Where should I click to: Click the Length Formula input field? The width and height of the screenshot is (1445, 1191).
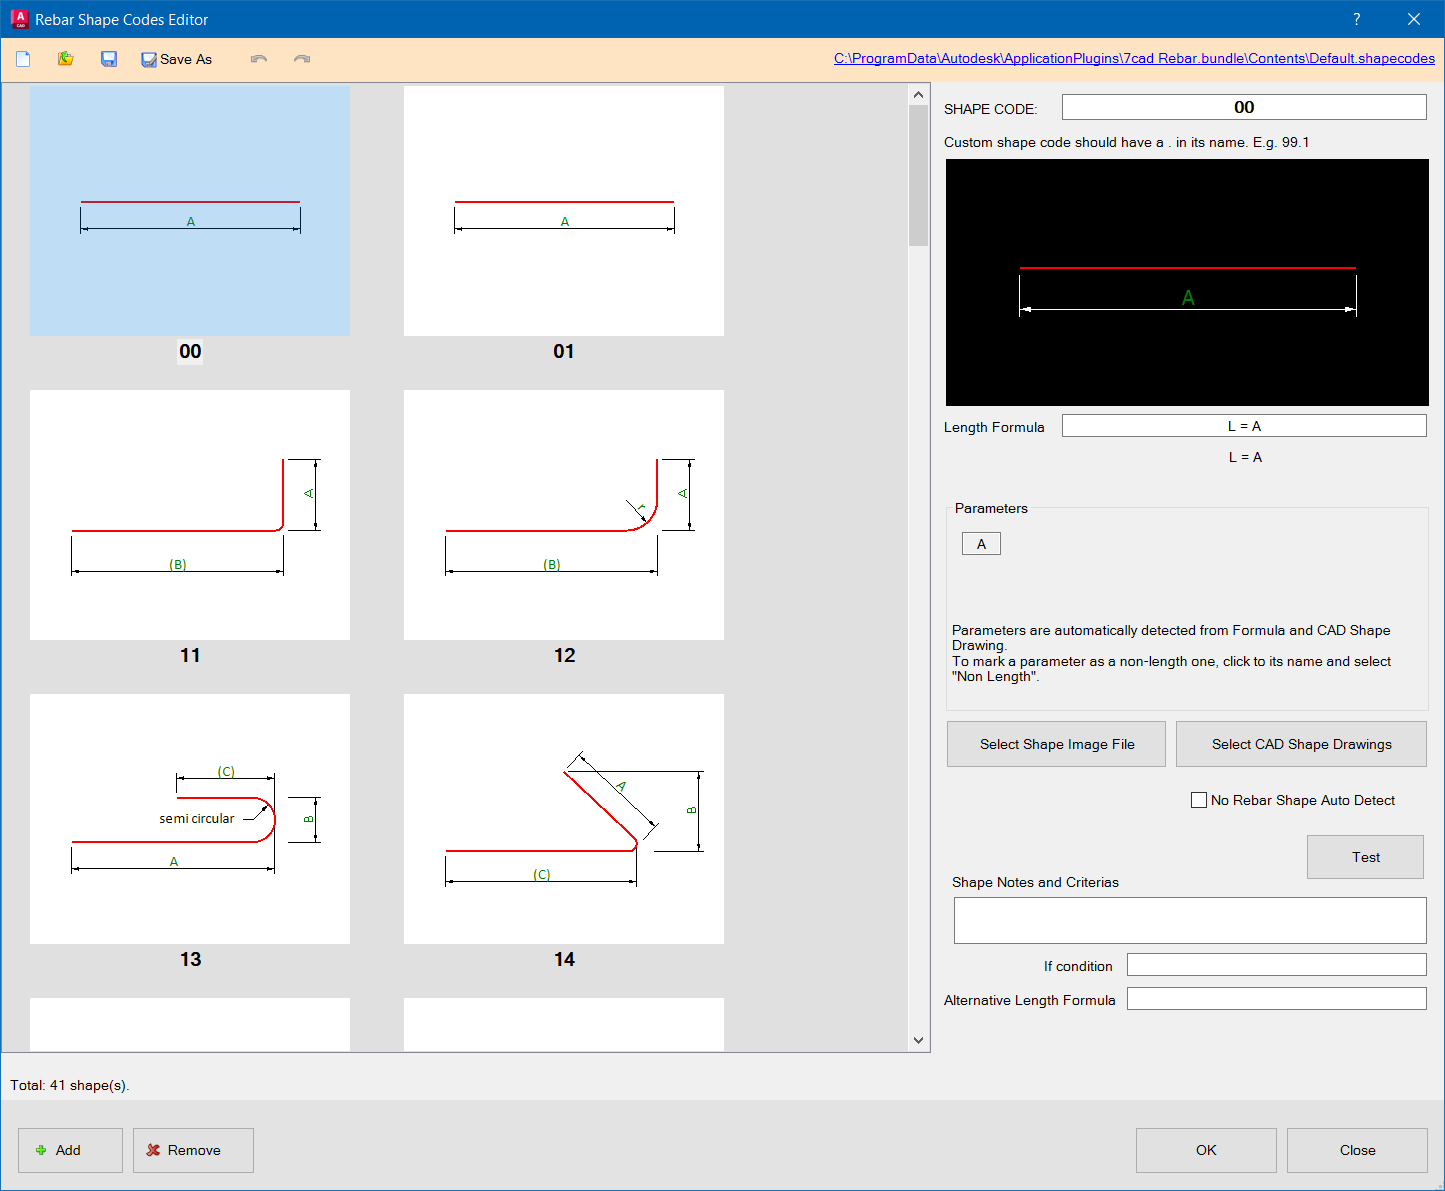[1243, 426]
